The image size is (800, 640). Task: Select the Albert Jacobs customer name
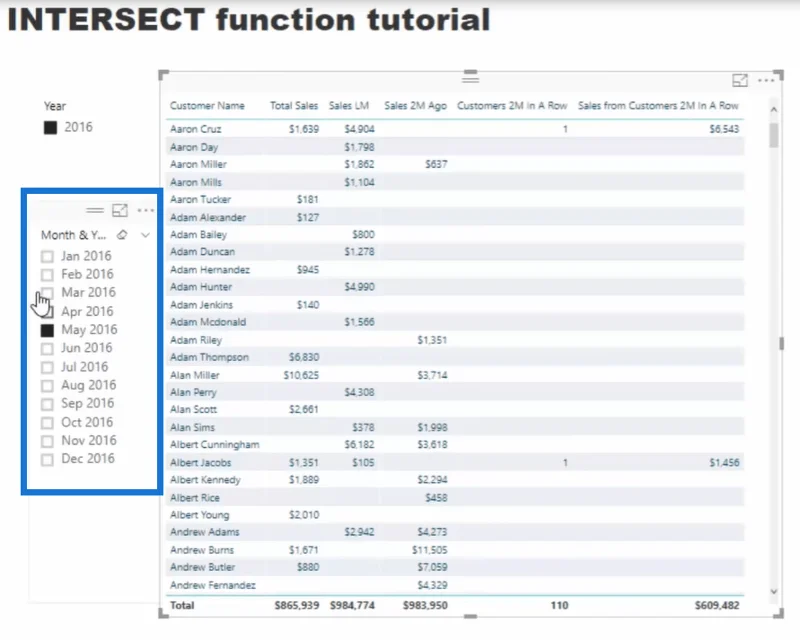pos(201,463)
